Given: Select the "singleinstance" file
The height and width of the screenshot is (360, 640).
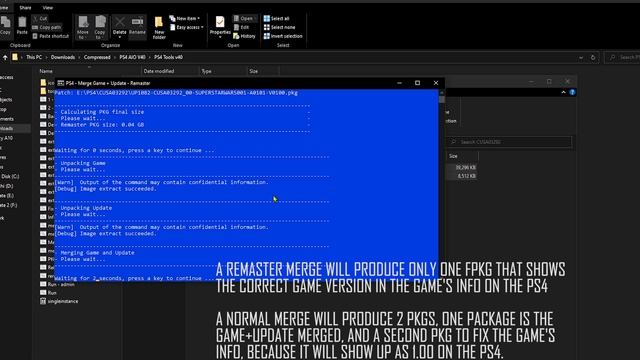Looking at the screenshot, I should click(59, 301).
